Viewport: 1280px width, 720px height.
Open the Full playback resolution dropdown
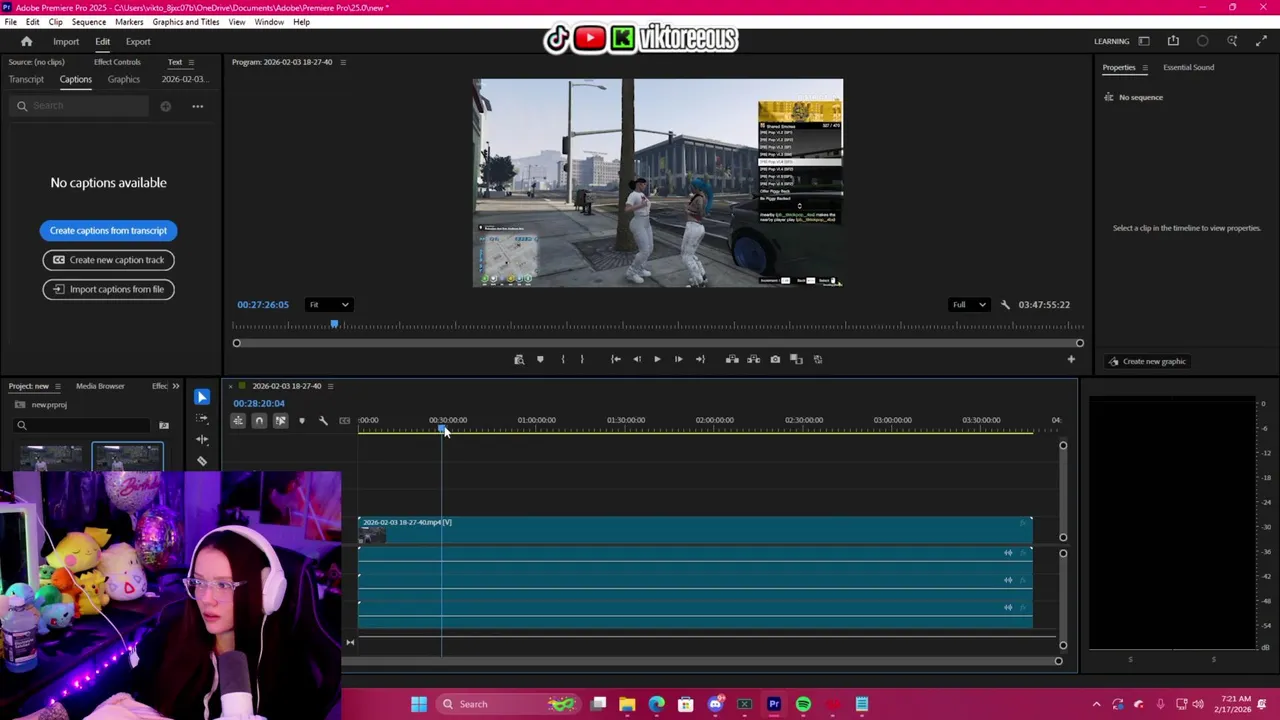(969, 305)
